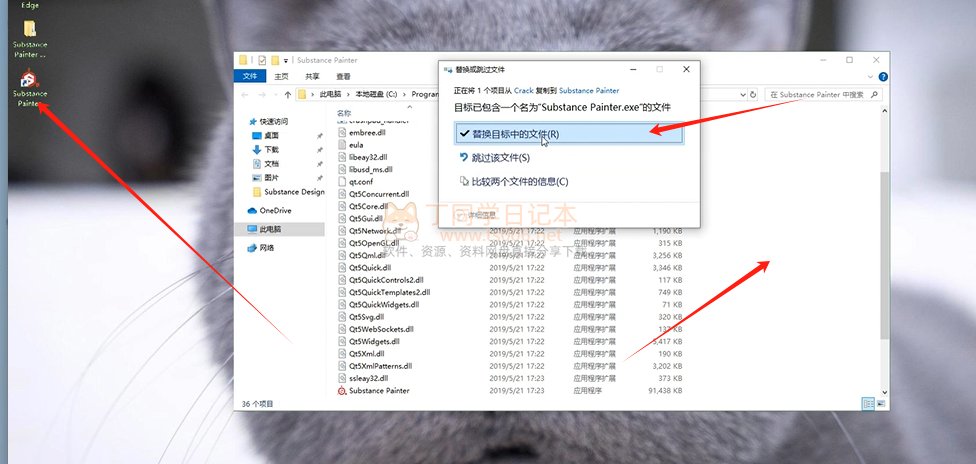
Task: Go back with the Explorer back arrow
Action: point(245,95)
